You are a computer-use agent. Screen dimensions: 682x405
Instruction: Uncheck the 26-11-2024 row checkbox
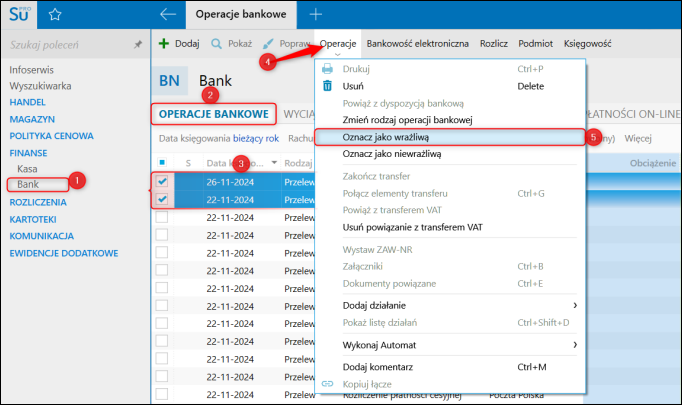[x=162, y=181]
